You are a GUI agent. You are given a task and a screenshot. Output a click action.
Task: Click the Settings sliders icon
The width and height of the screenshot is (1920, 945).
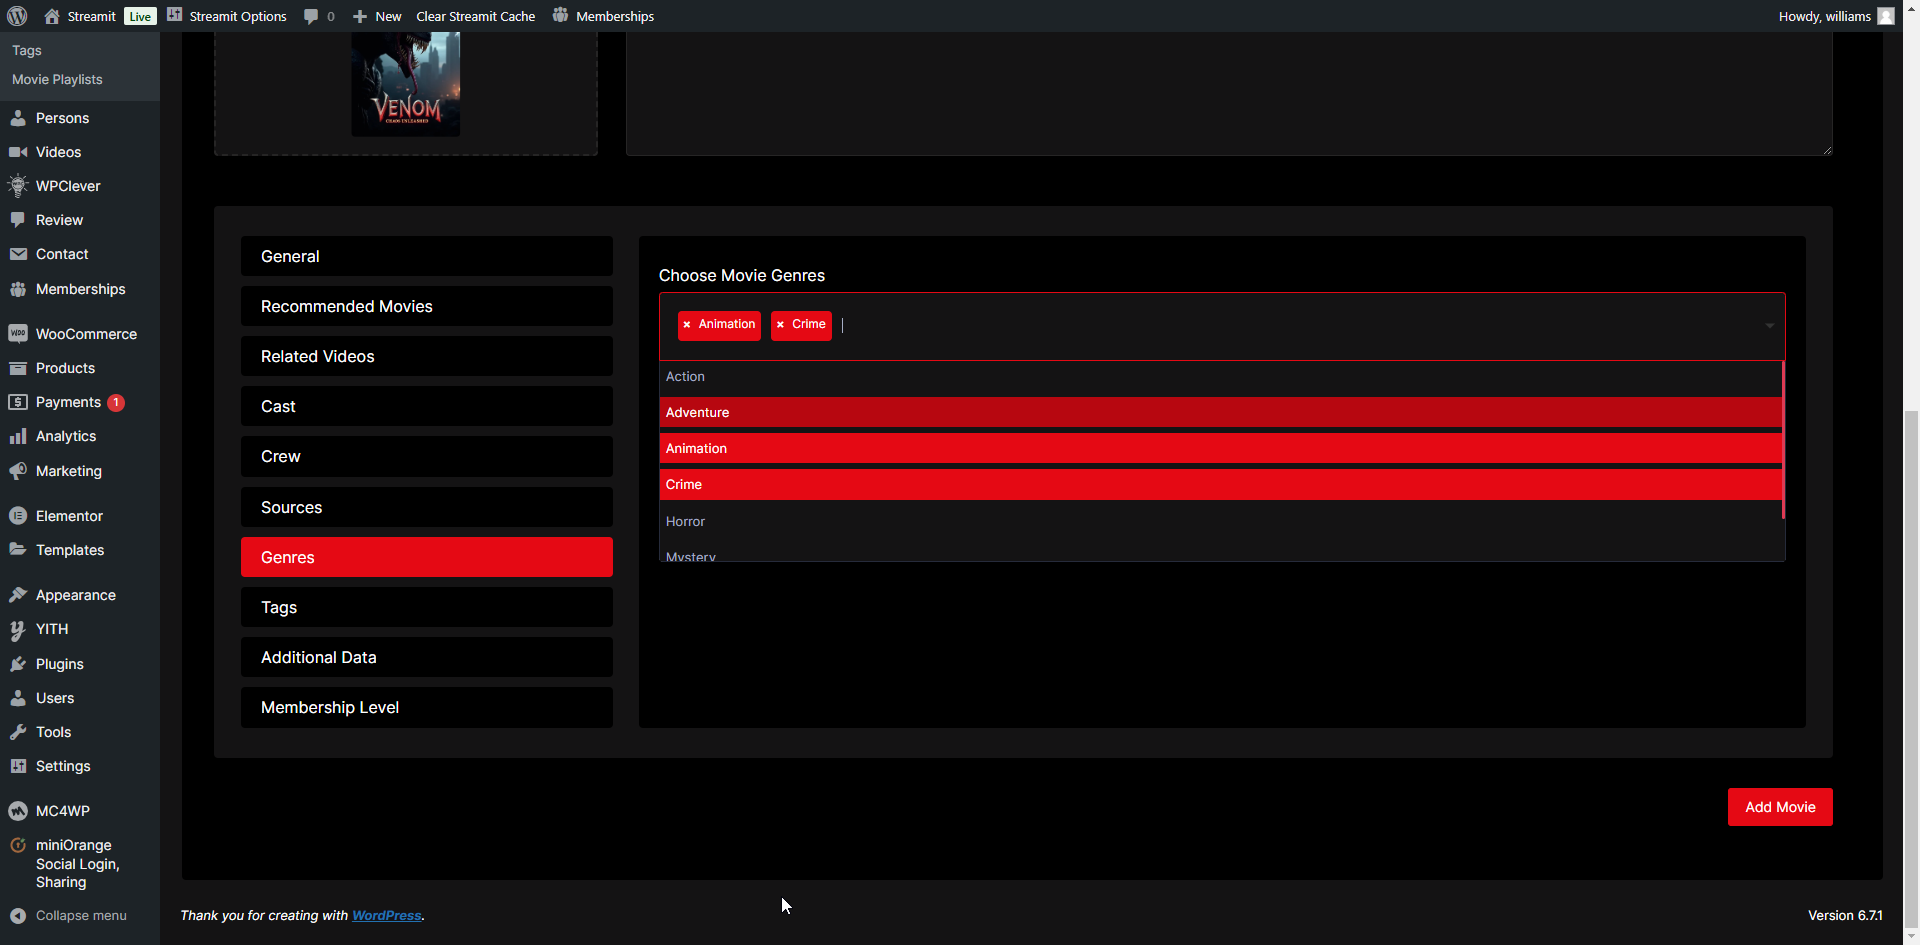pyautogui.click(x=18, y=766)
